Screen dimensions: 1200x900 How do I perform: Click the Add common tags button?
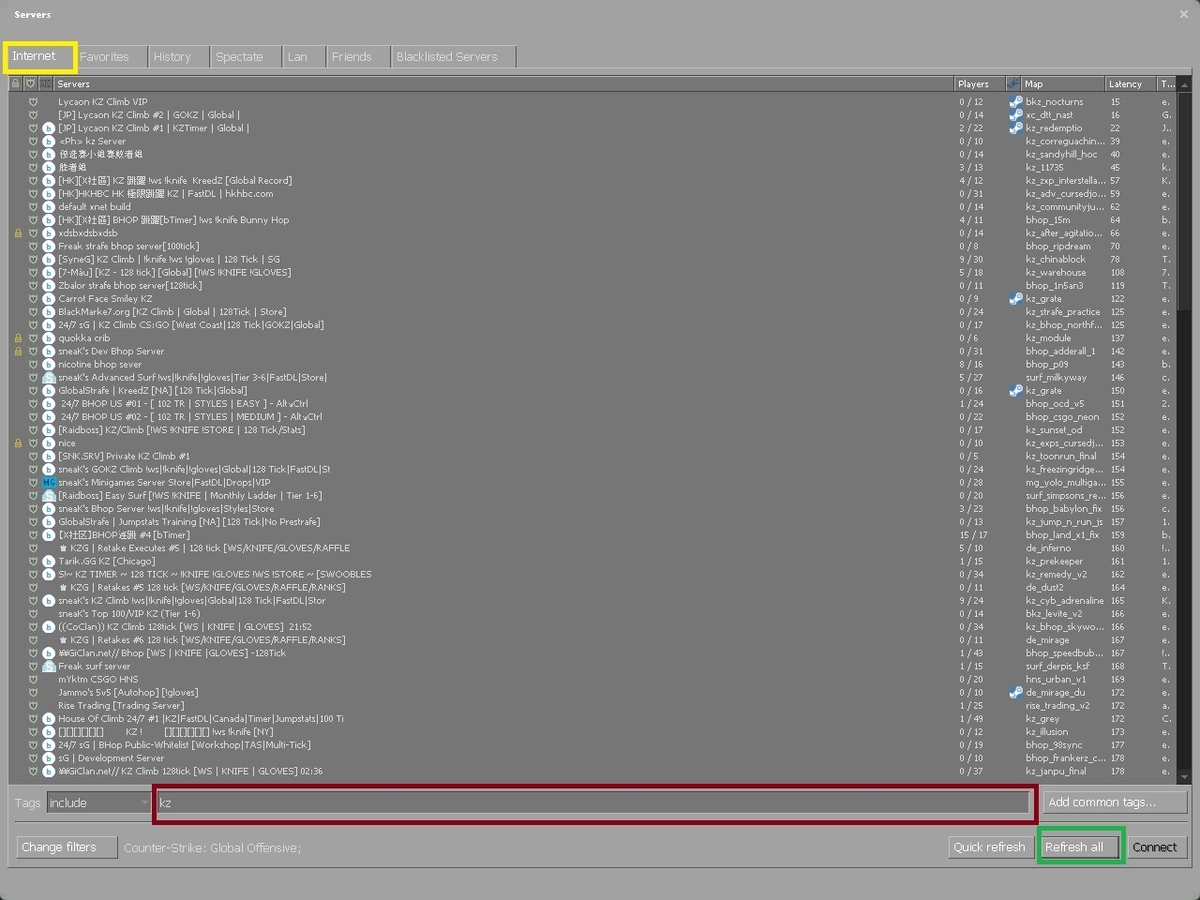(1114, 802)
